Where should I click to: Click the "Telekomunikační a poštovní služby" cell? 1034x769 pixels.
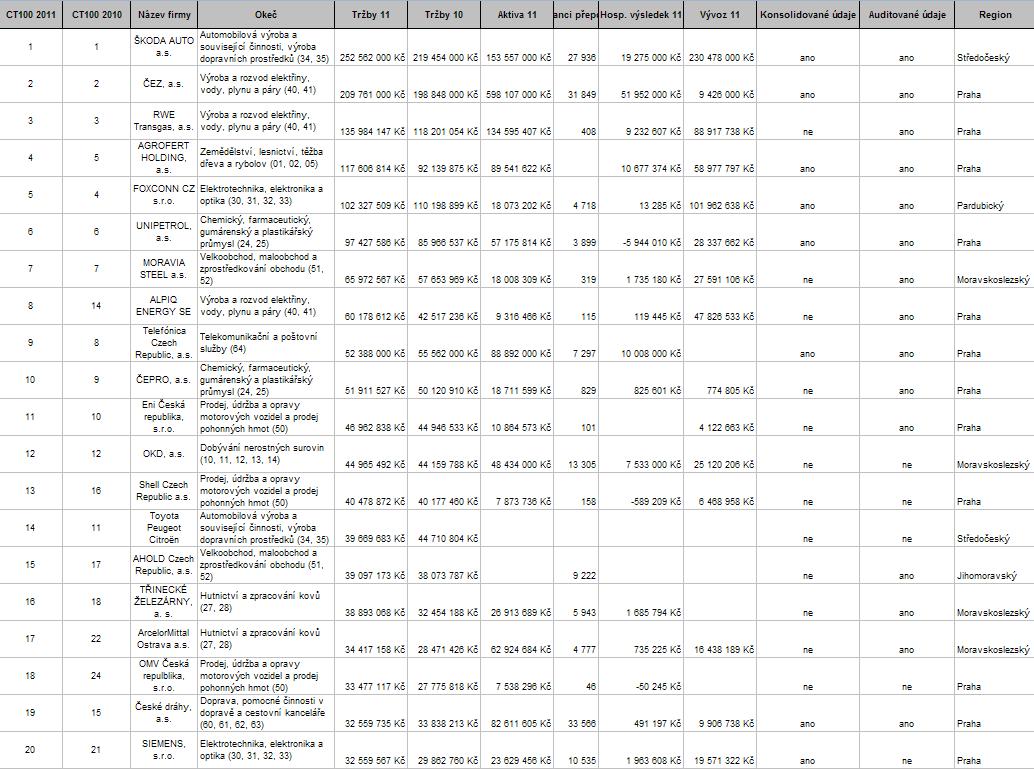coord(266,343)
